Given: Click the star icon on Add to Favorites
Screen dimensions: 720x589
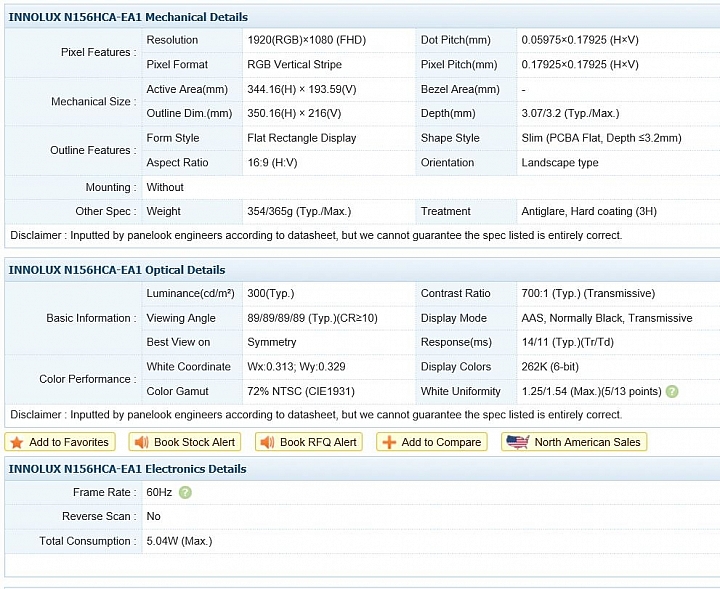Looking at the screenshot, I should click(17, 443).
